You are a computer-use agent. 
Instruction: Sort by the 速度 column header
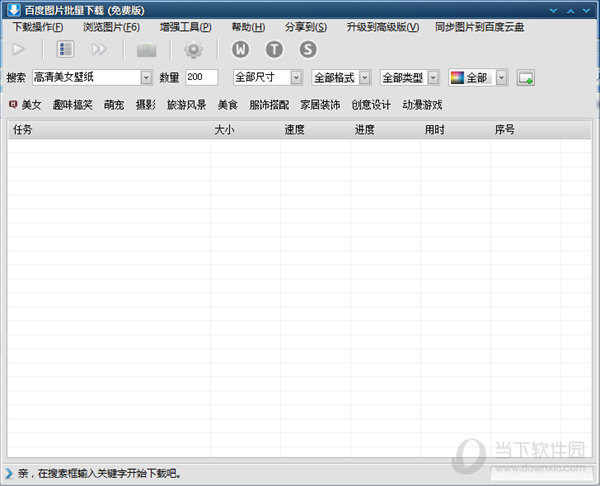point(315,130)
